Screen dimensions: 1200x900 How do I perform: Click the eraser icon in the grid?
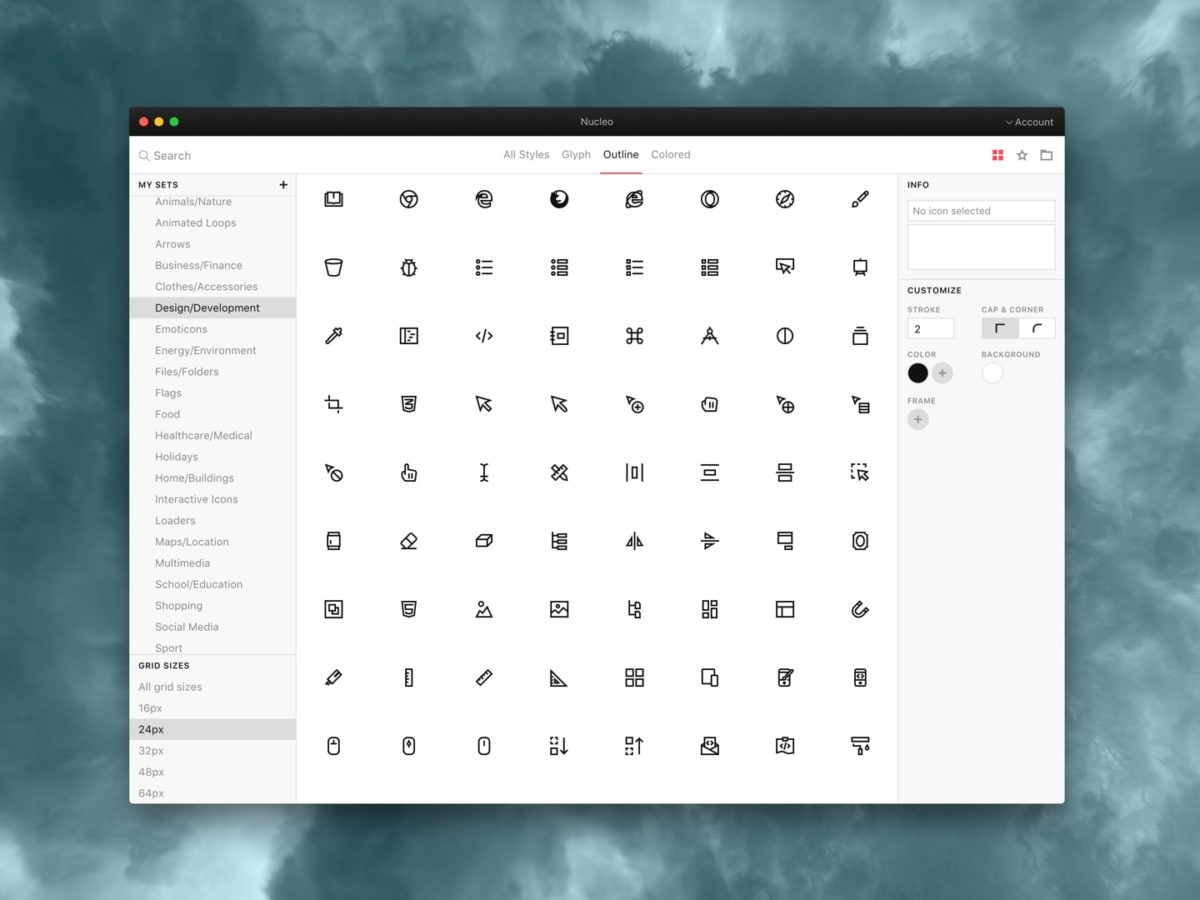(x=409, y=540)
